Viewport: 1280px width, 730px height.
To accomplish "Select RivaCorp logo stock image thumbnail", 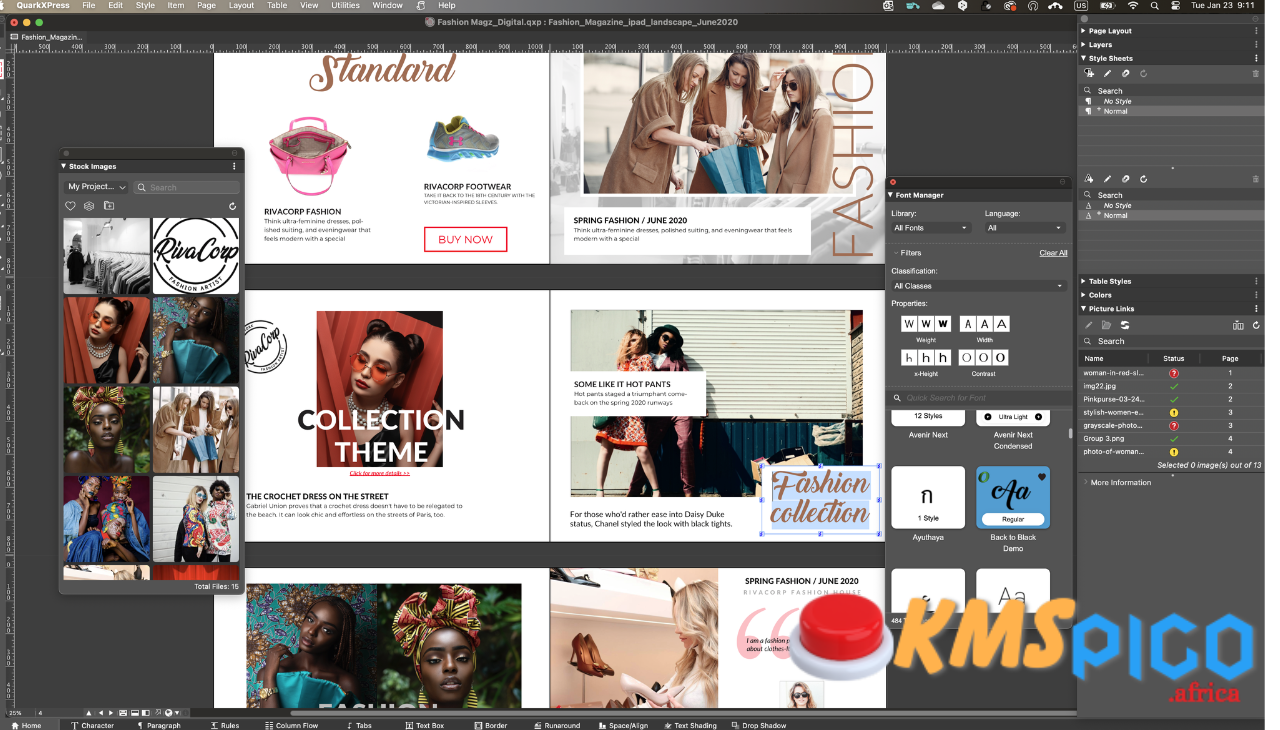I will tap(196, 256).
